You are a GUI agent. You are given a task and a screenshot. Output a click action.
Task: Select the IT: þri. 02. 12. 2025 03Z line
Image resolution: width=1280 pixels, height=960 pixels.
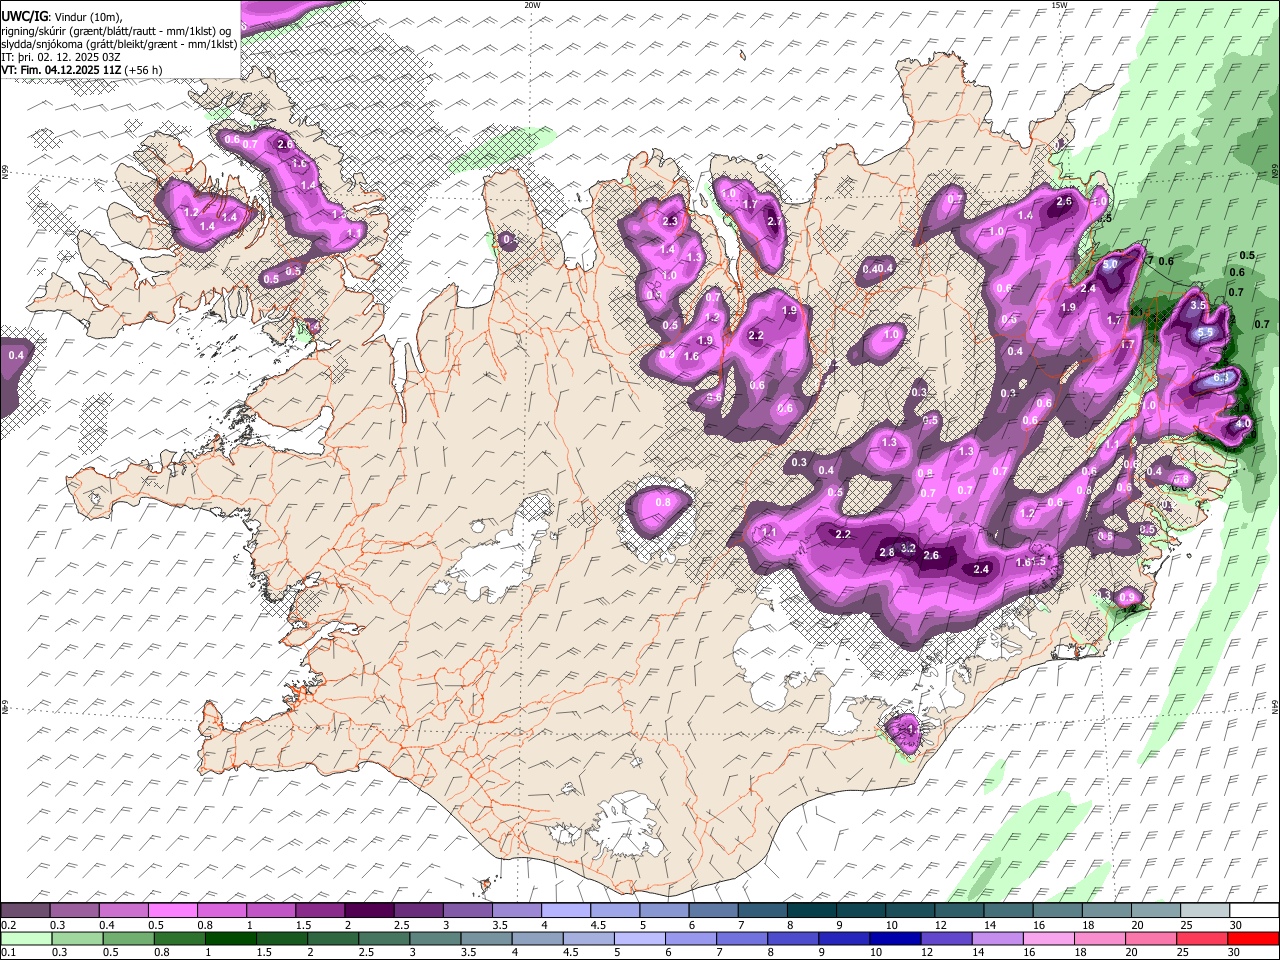(x=61, y=57)
